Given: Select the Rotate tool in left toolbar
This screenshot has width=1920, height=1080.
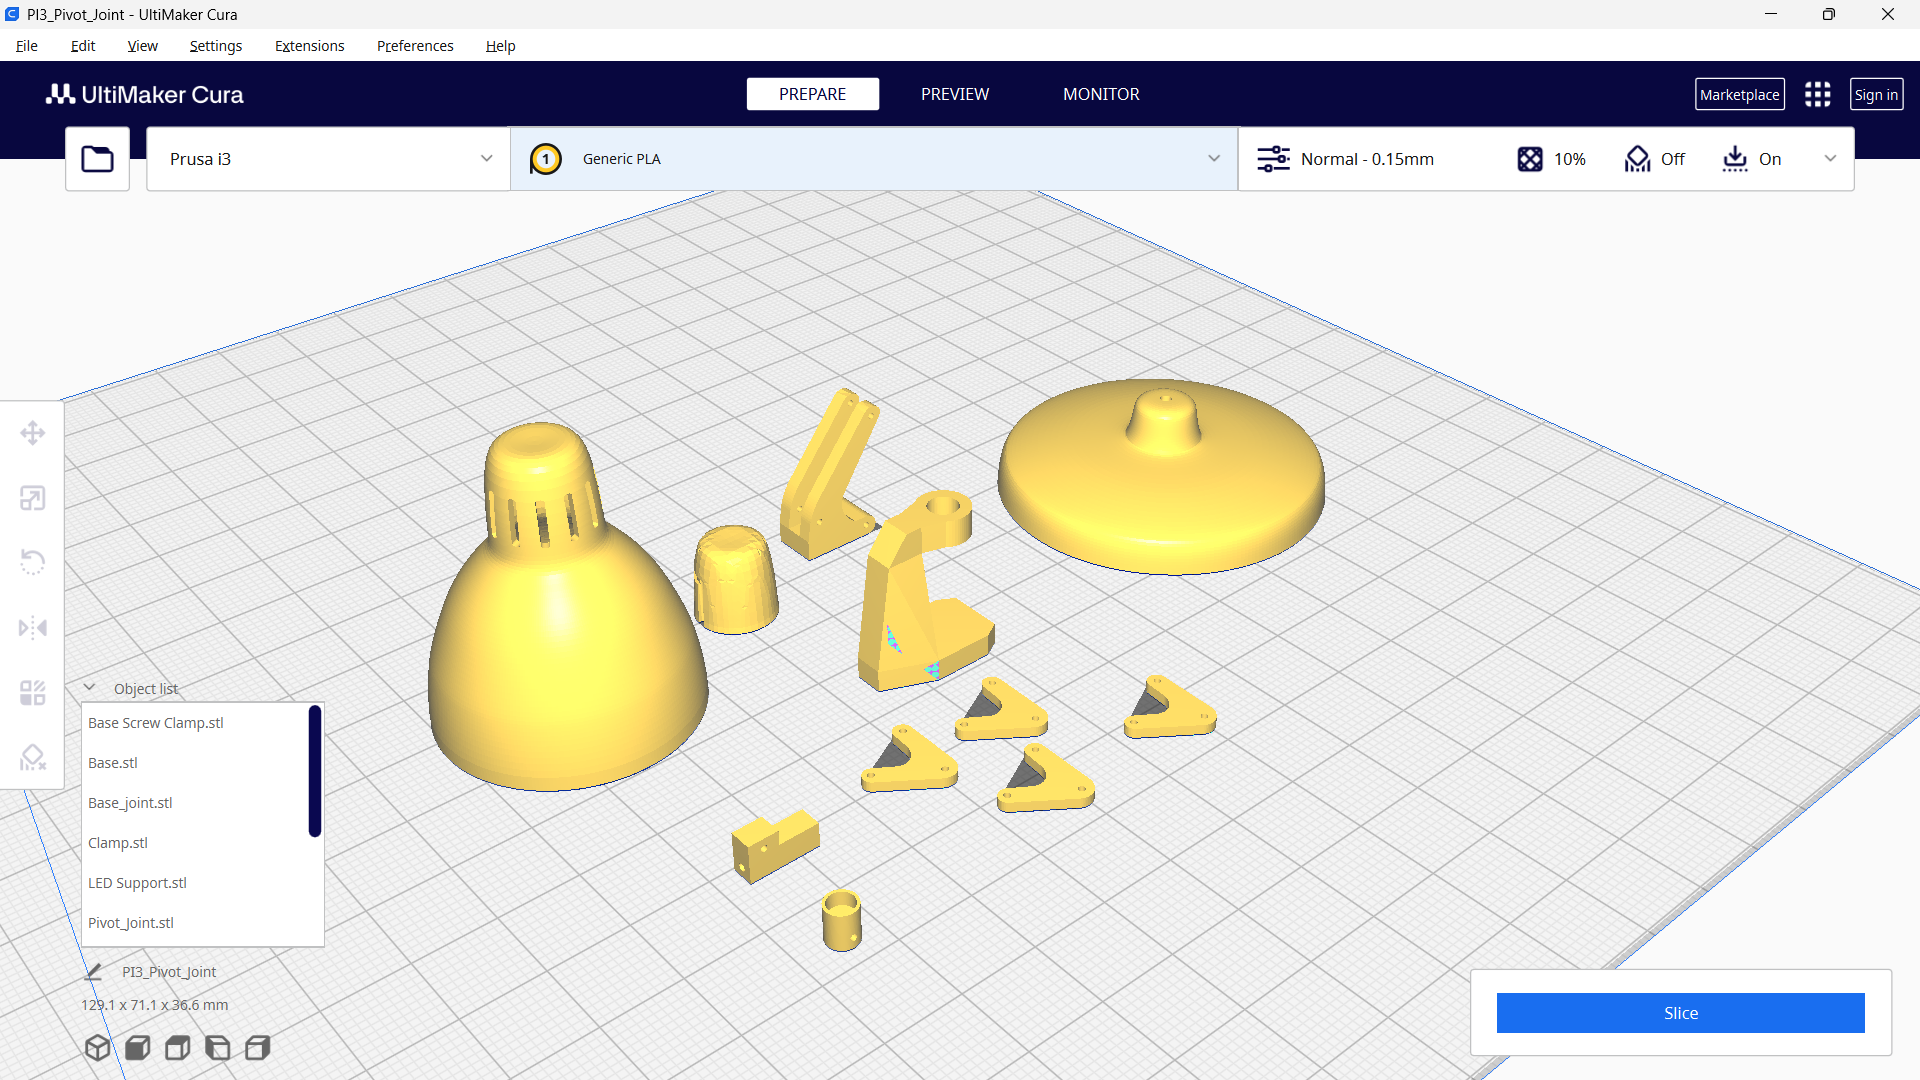Looking at the screenshot, I should click(32, 563).
